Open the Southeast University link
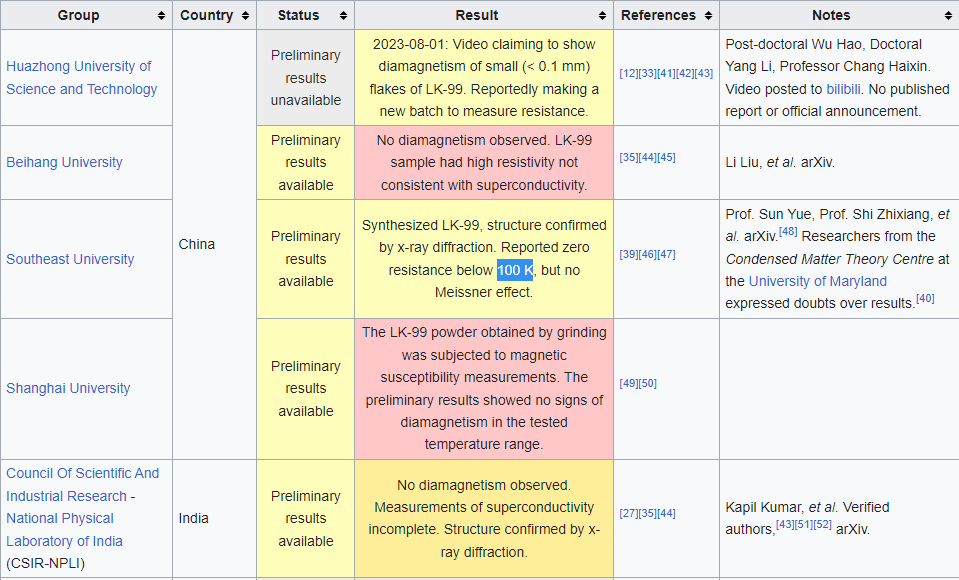 [70, 259]
